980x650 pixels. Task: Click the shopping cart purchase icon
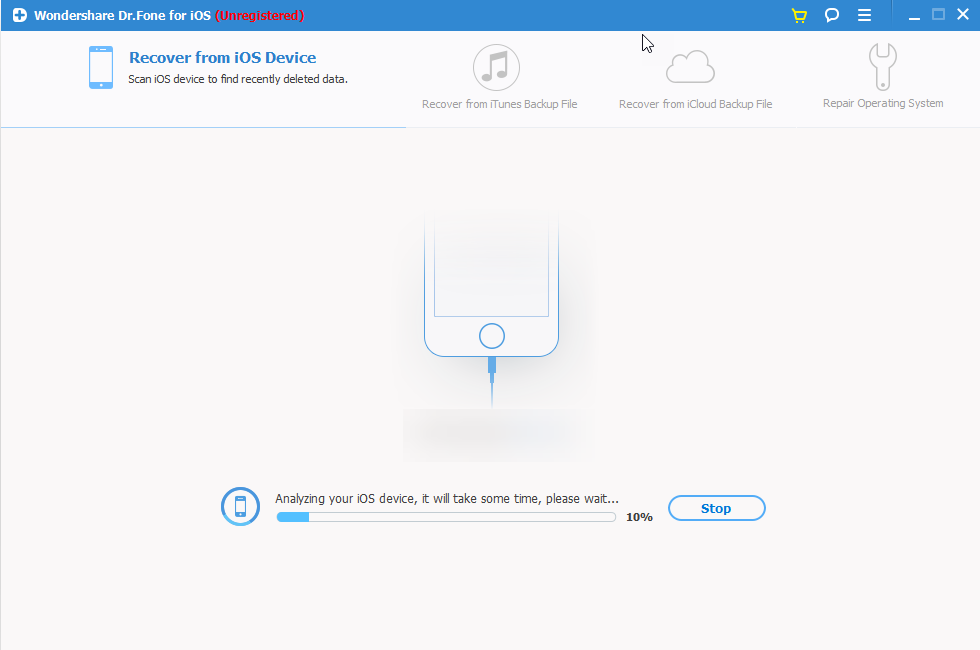click(x=798, y=15)
